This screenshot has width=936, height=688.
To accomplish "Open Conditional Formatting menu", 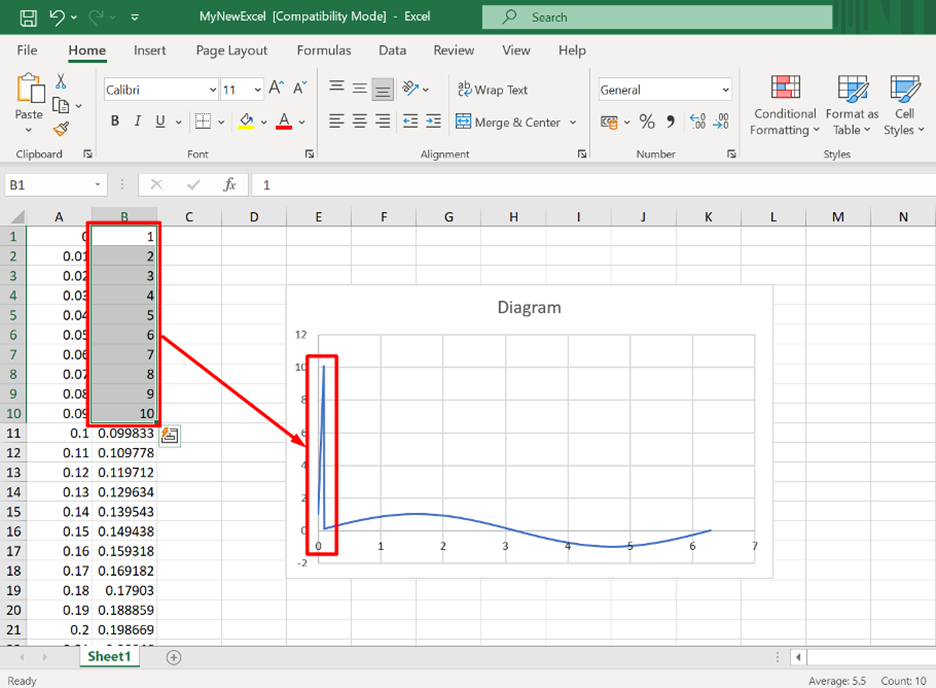I will coord(785,105).
